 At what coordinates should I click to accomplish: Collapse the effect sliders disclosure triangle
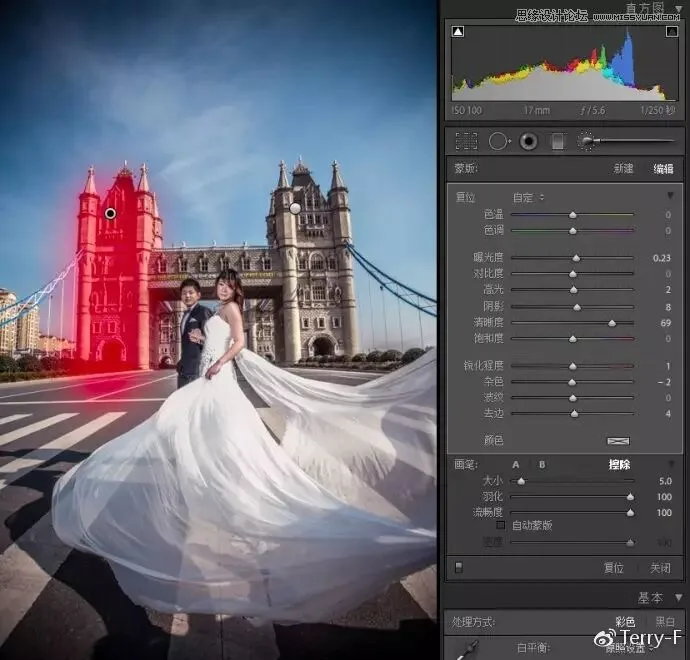point(670,195)
